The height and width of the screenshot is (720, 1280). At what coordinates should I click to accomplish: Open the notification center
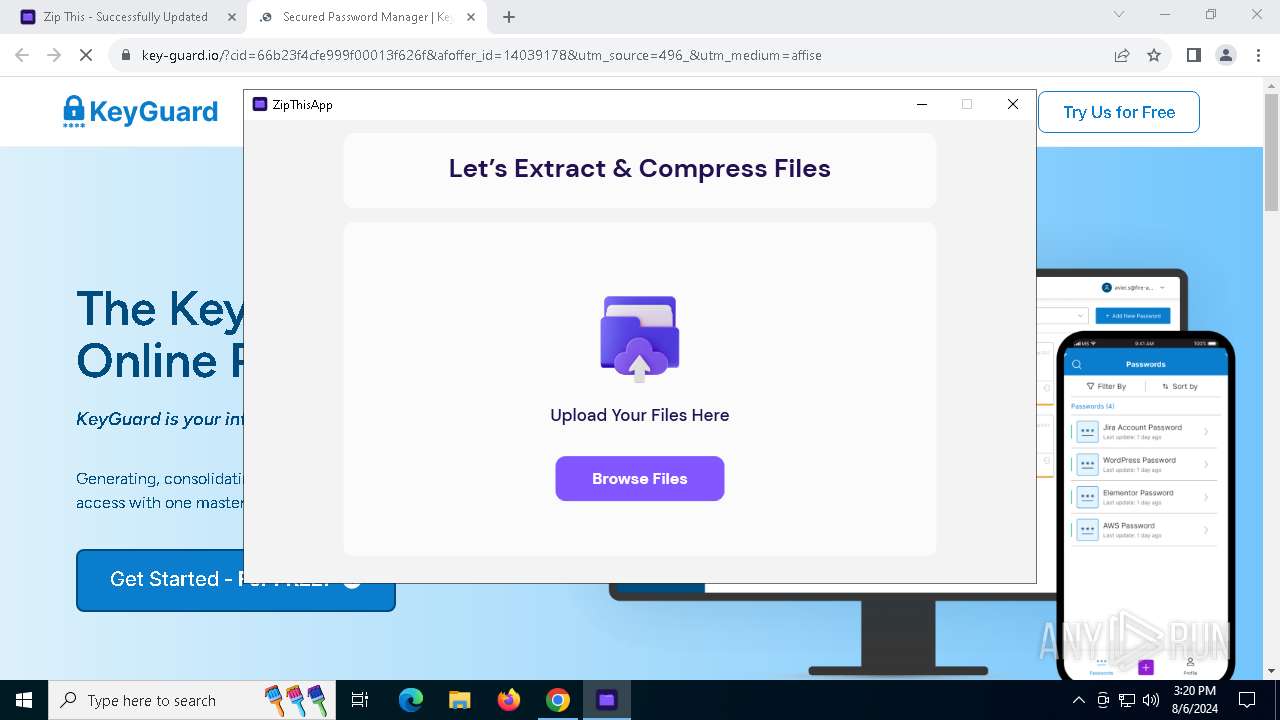[x=1247, y=700]
